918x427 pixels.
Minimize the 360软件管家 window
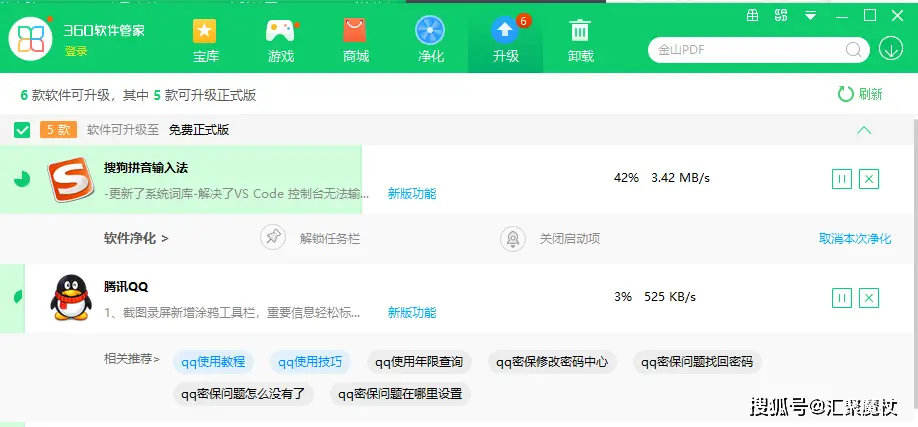tap(842, 15)
